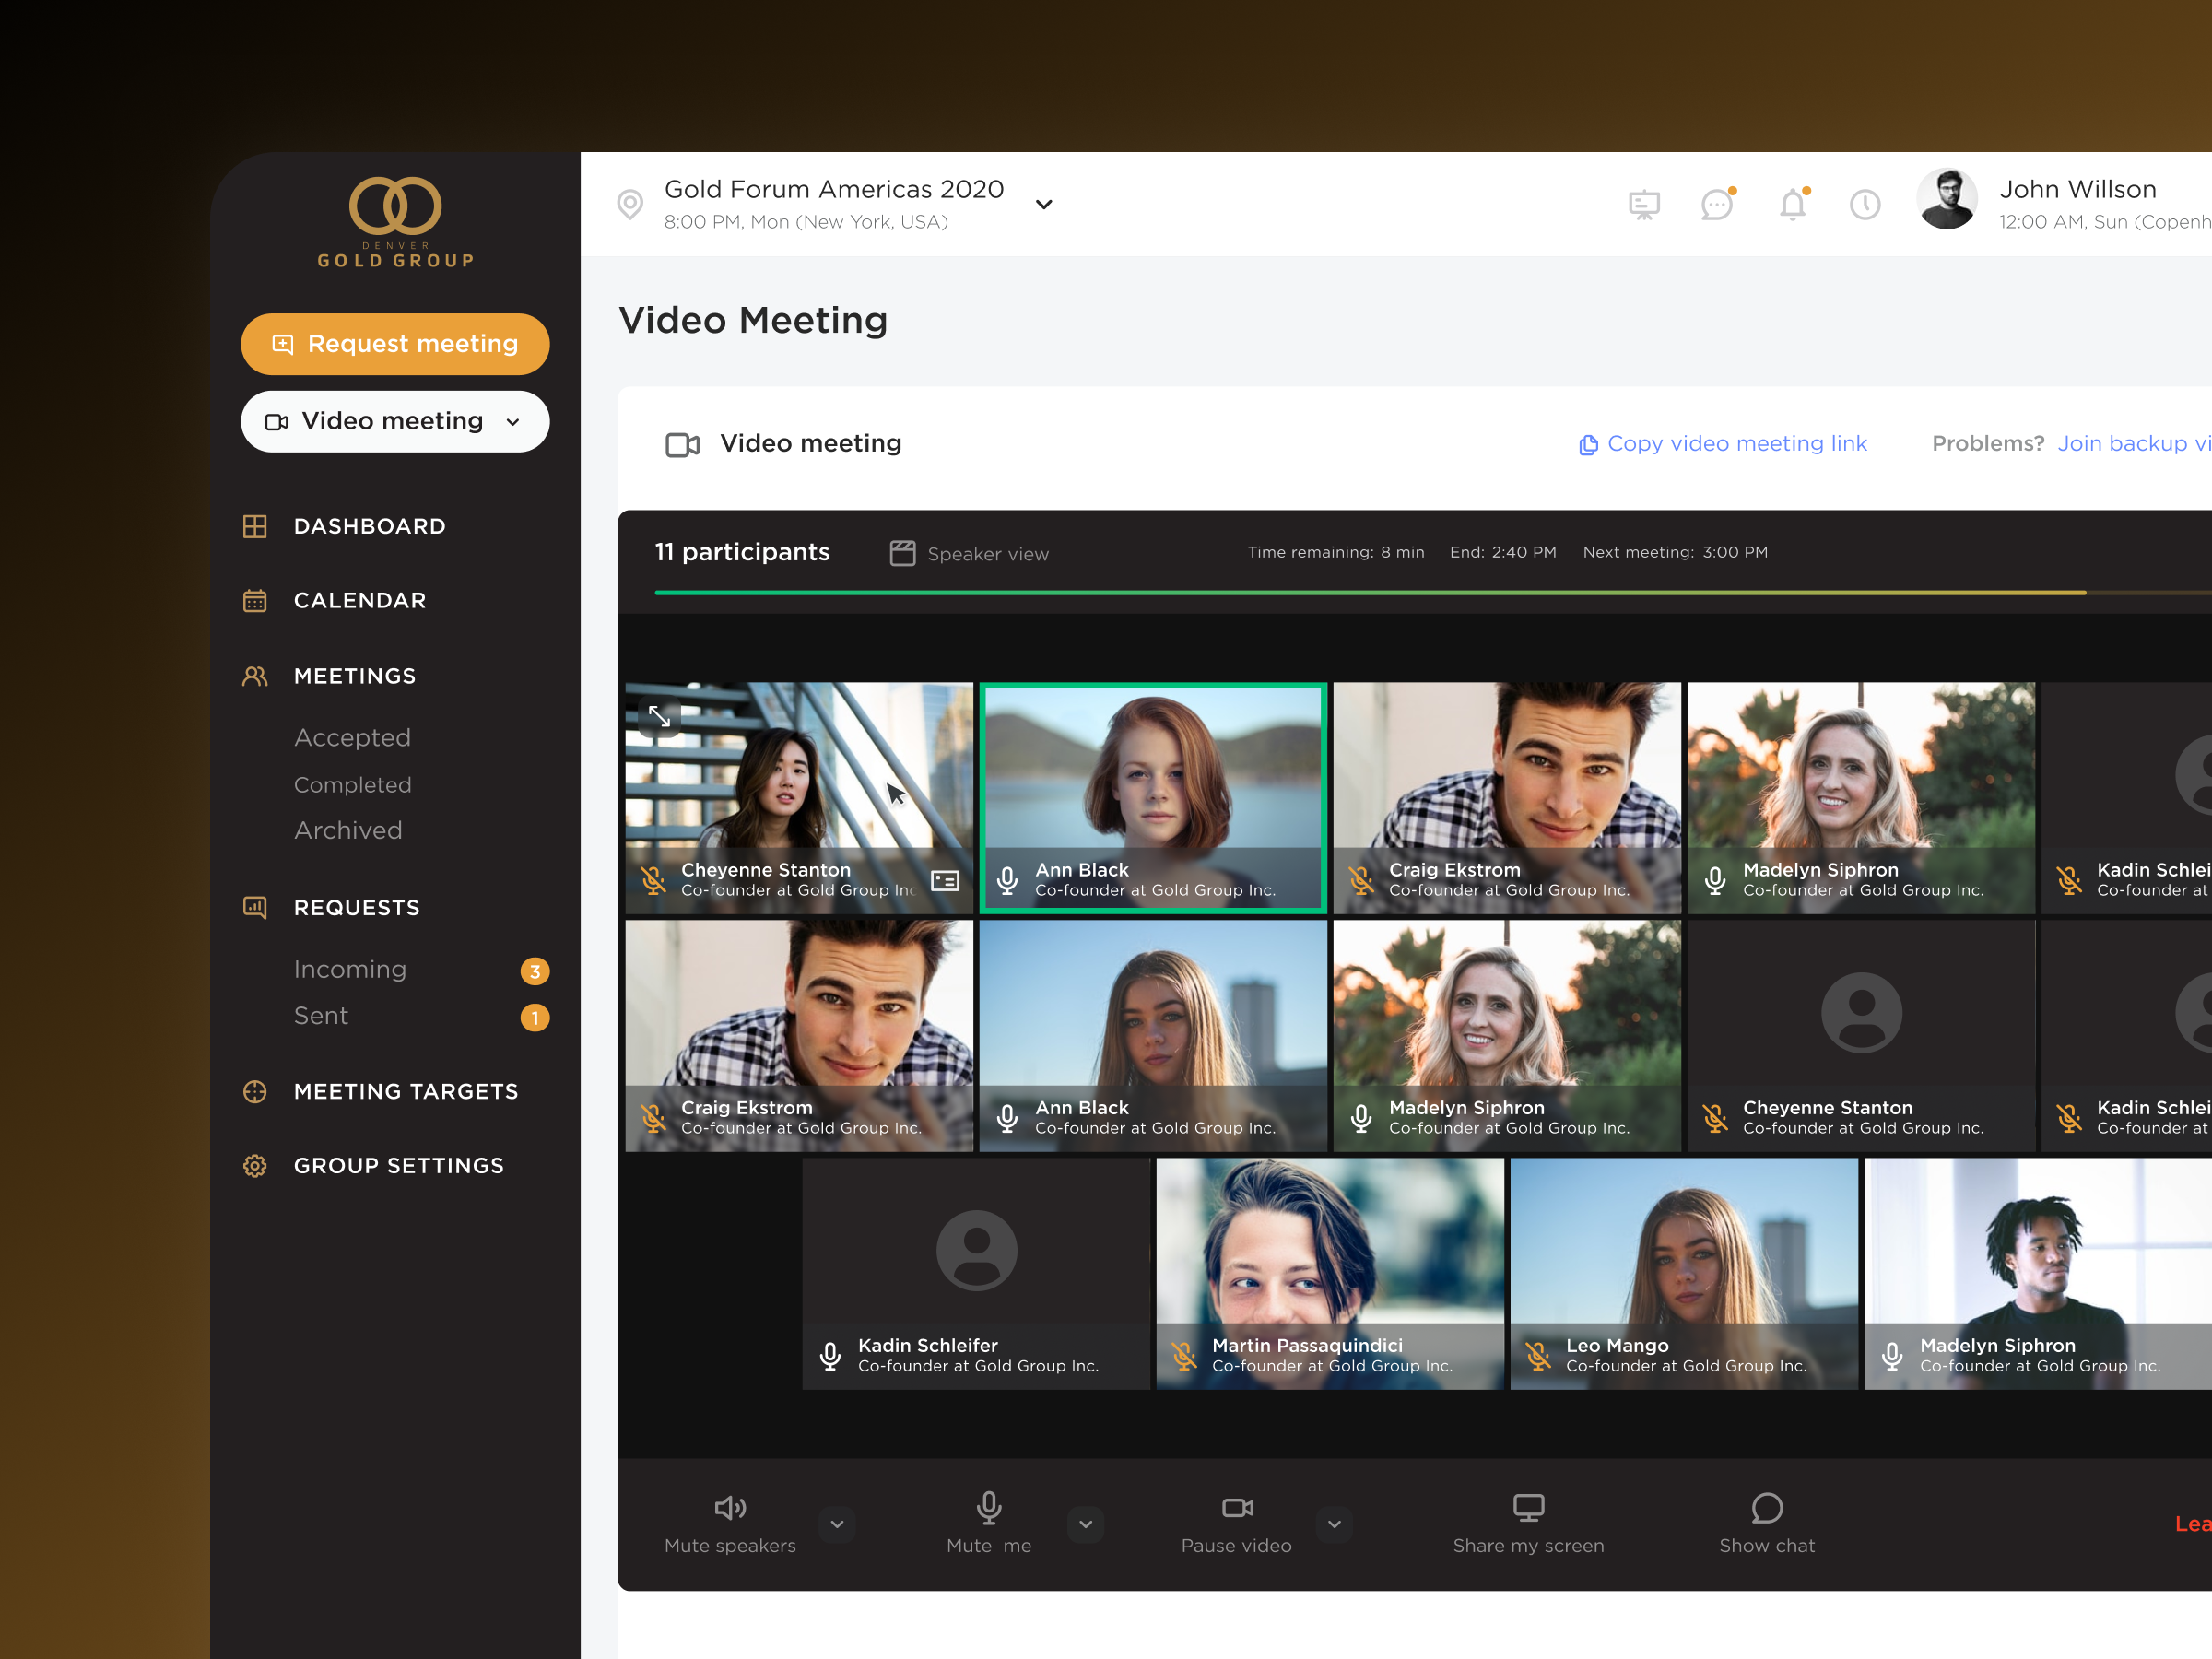Viewport: 2212px width, 1659px height.
Task: Switch to Speaker view
Action: pos(967,553)
